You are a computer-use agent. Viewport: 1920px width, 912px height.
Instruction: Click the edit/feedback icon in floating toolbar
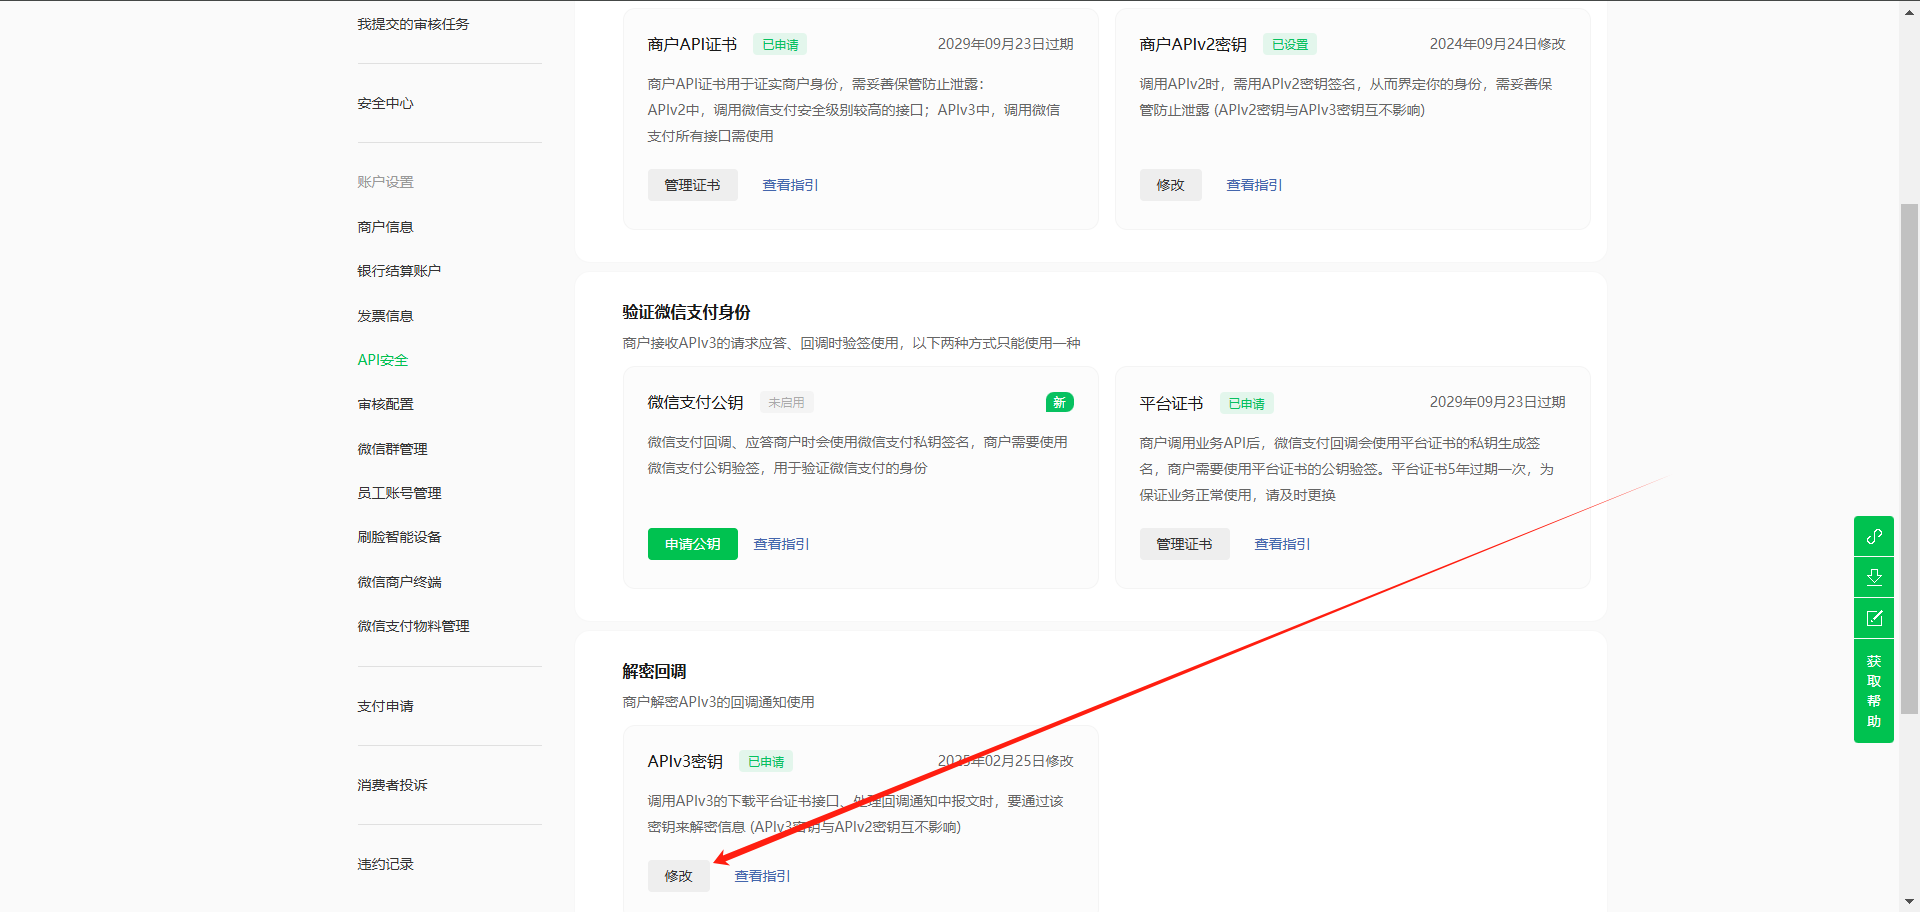pos(1873,618)
